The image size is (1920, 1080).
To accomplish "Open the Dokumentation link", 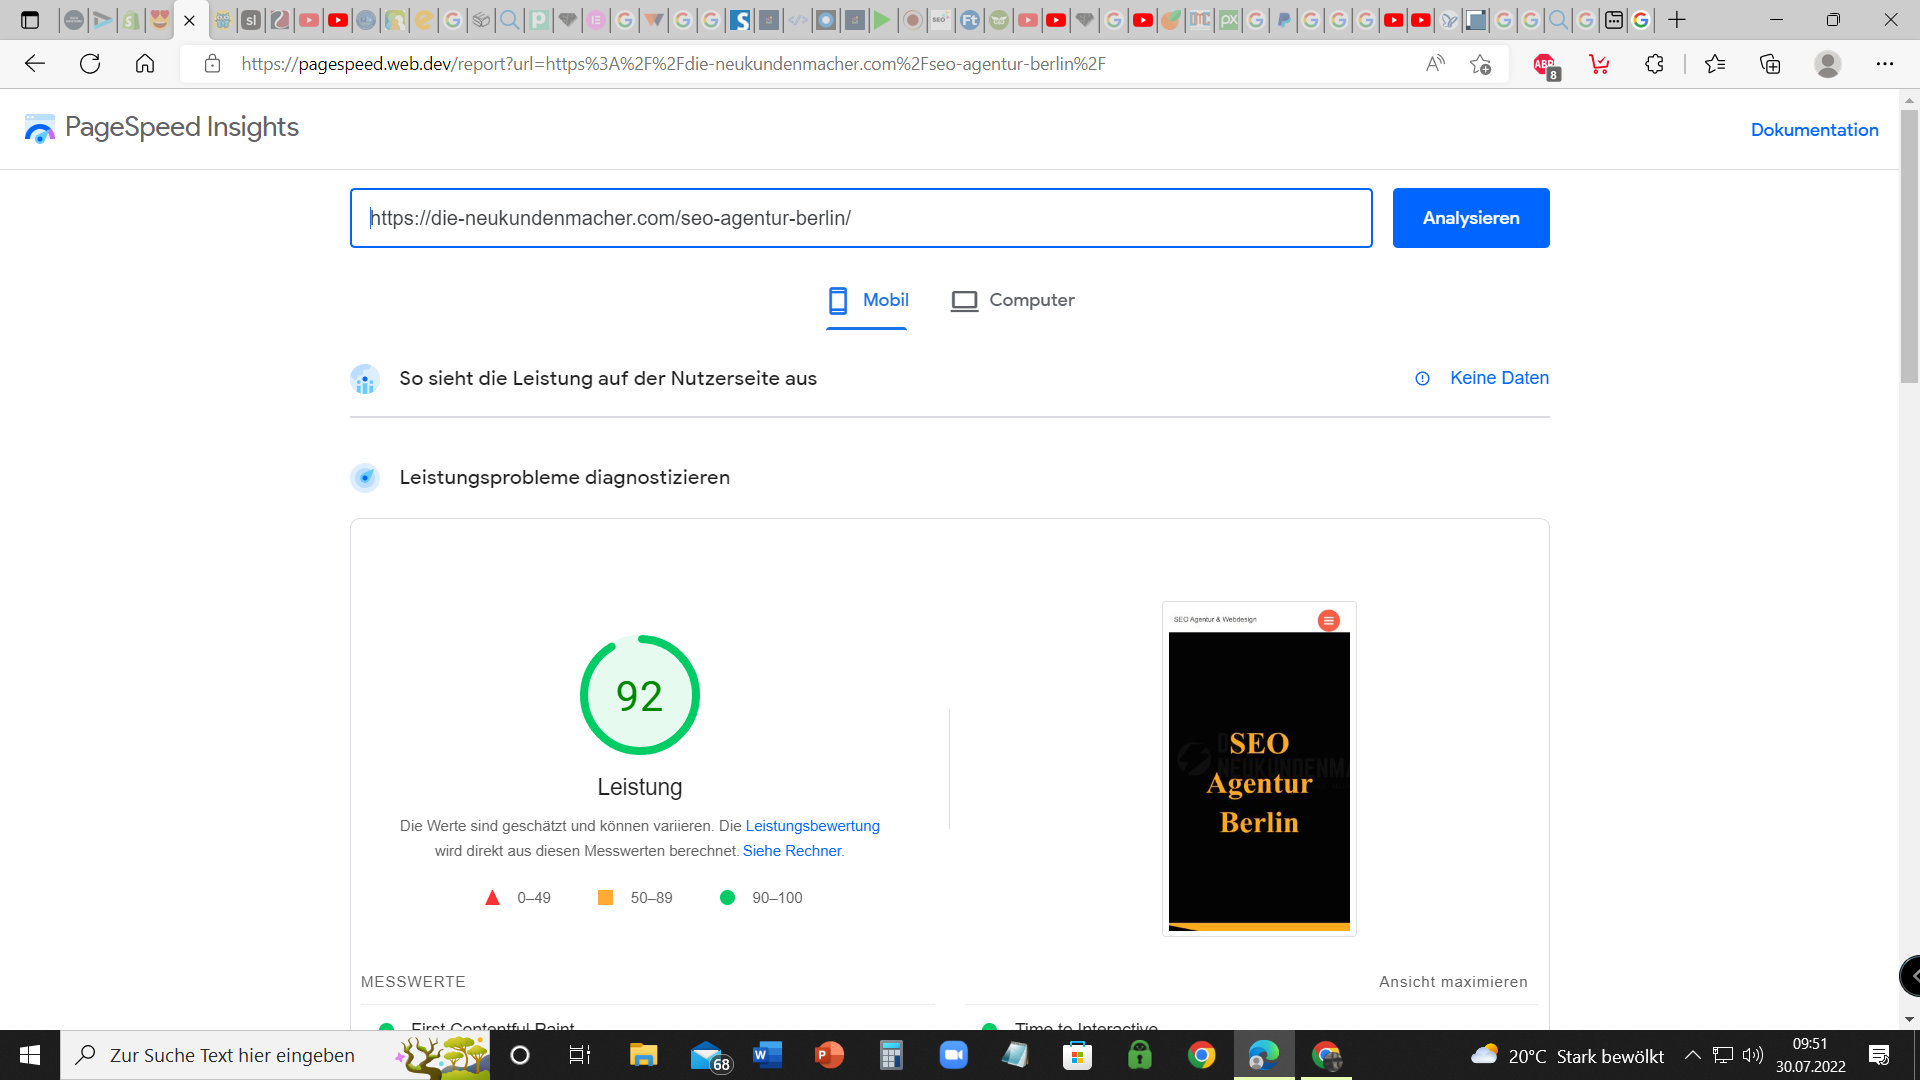I will pos(1814,130).
